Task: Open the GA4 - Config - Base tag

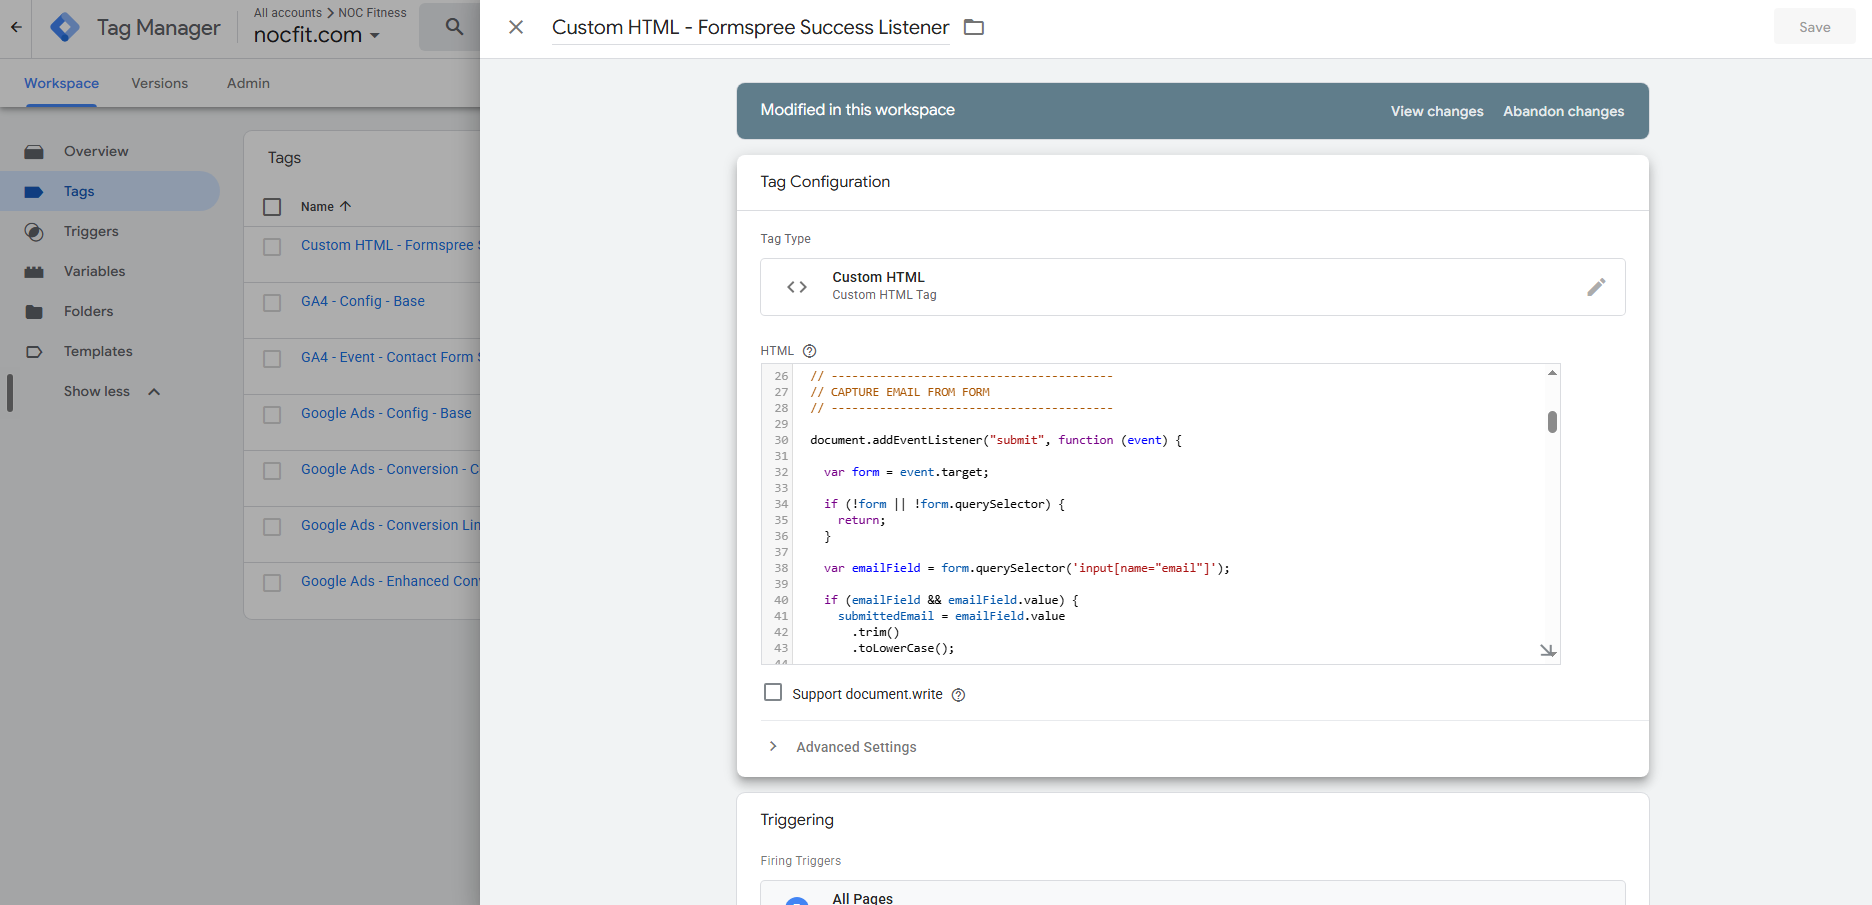Action: click(x=363, y=301)
